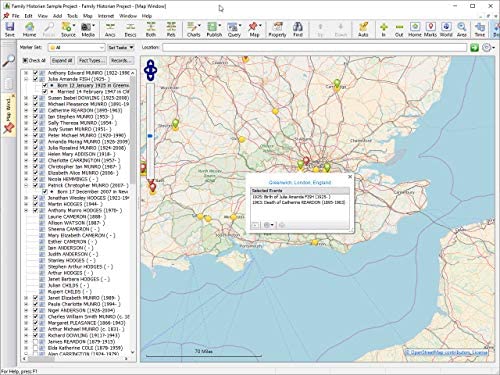Click the Fact Types button
This screenshot has height=375, width=500.
click(x=92, y=60)
